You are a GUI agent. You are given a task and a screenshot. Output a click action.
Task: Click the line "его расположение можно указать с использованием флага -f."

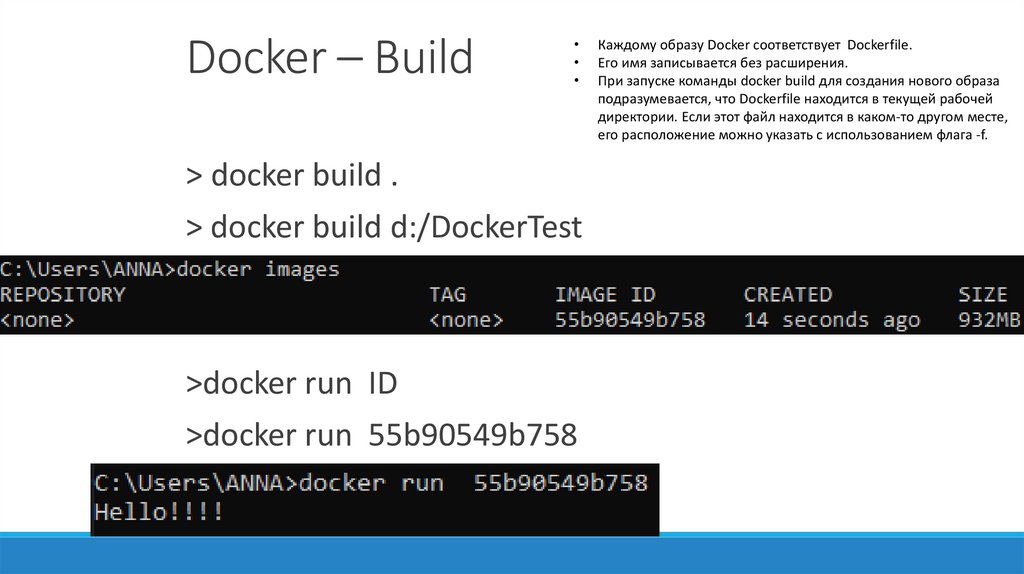point(792,135)
